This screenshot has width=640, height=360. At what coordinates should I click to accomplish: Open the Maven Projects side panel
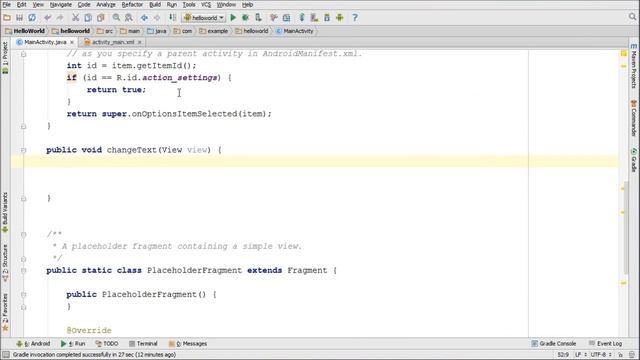point(634,66)
